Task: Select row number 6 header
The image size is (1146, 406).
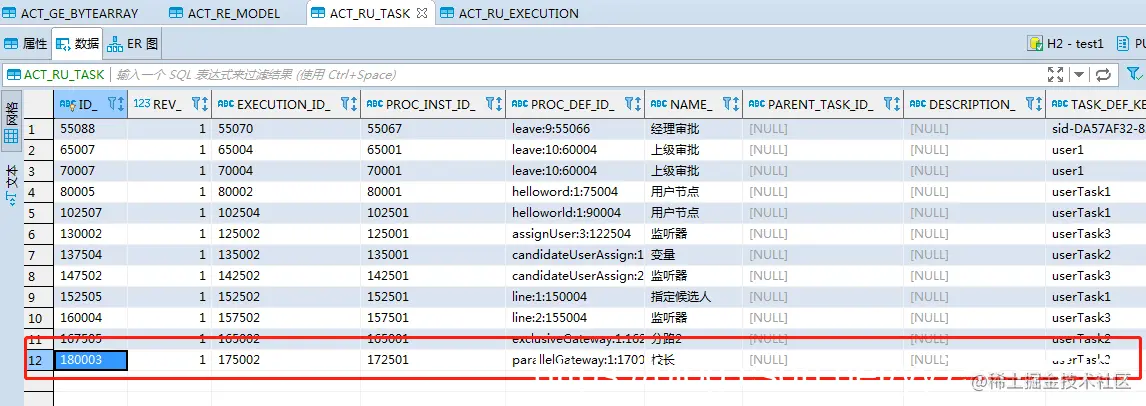Action: [x=38, y=234]
